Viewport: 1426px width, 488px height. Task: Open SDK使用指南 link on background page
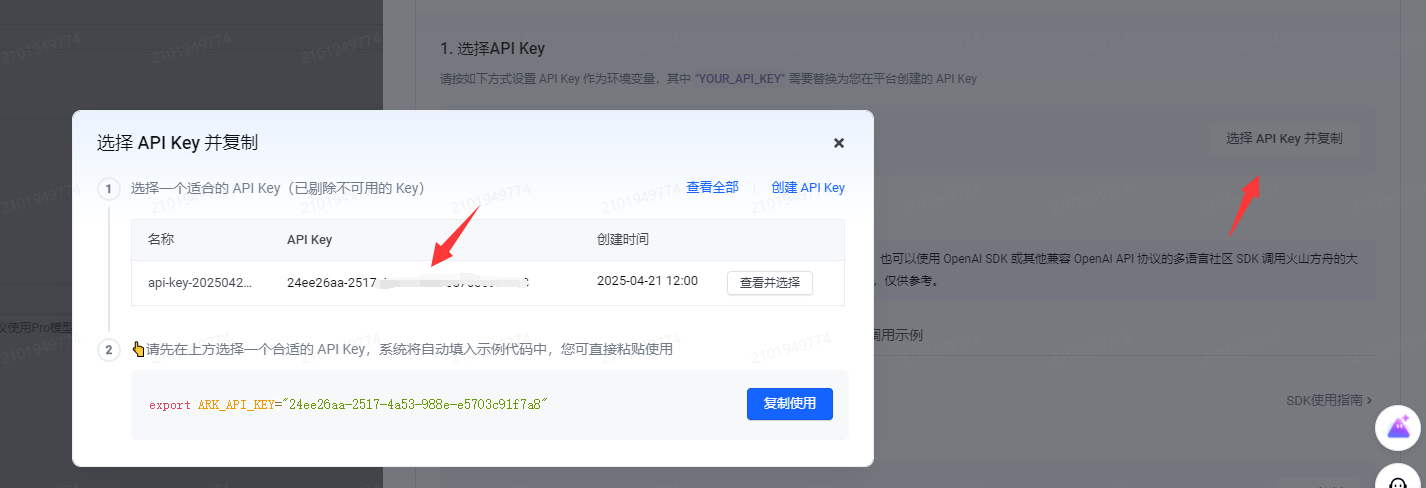click(1328, 400)
